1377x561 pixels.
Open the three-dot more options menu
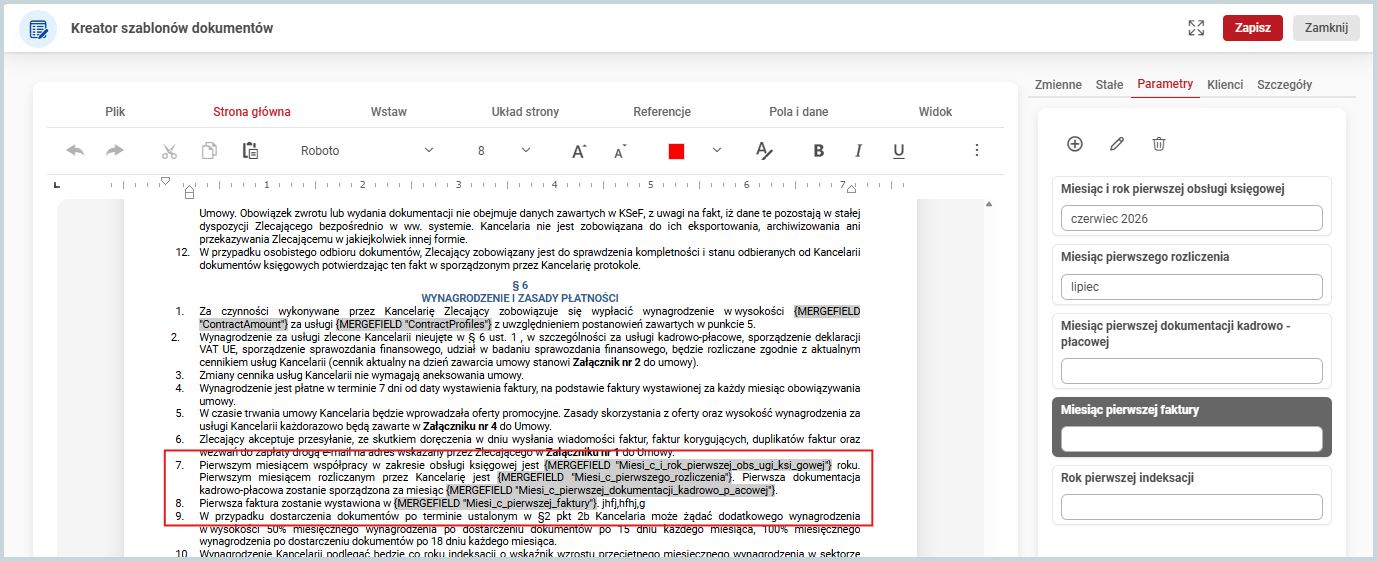click(977, 150)
